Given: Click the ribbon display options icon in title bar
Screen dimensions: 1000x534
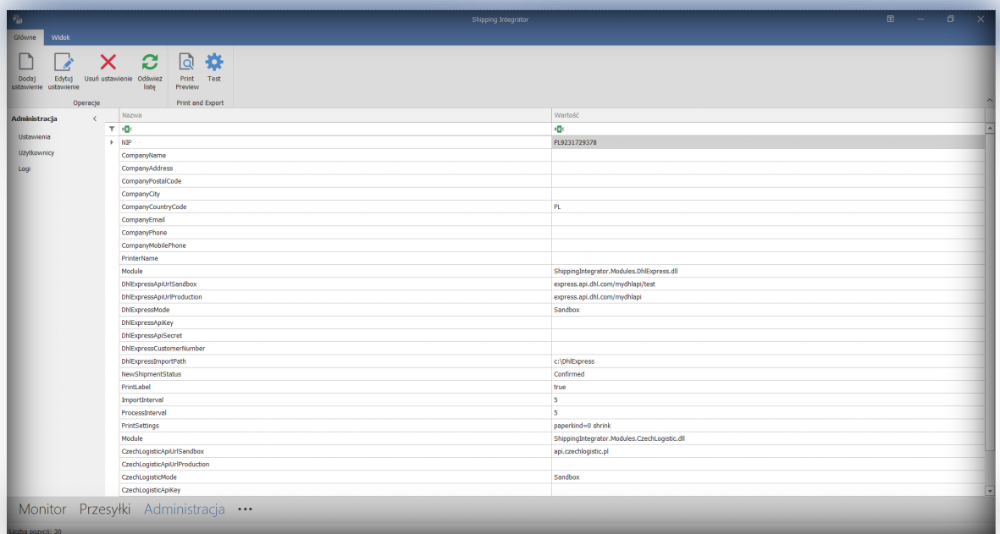Looking at the screenshot, I should [890, 19].
